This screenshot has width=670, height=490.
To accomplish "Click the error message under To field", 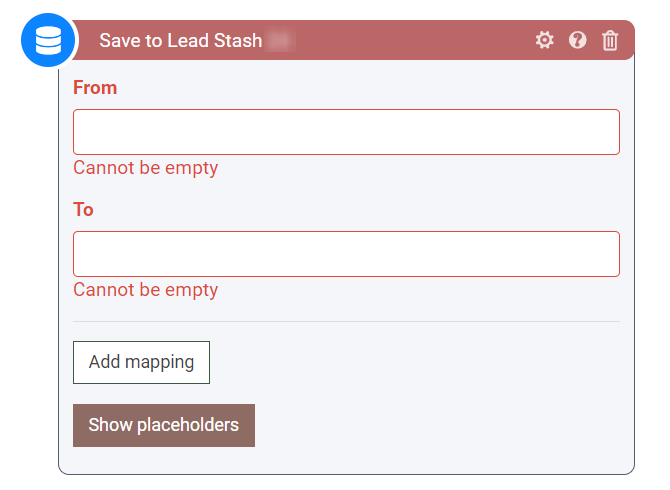I will [x=145, y=290].
